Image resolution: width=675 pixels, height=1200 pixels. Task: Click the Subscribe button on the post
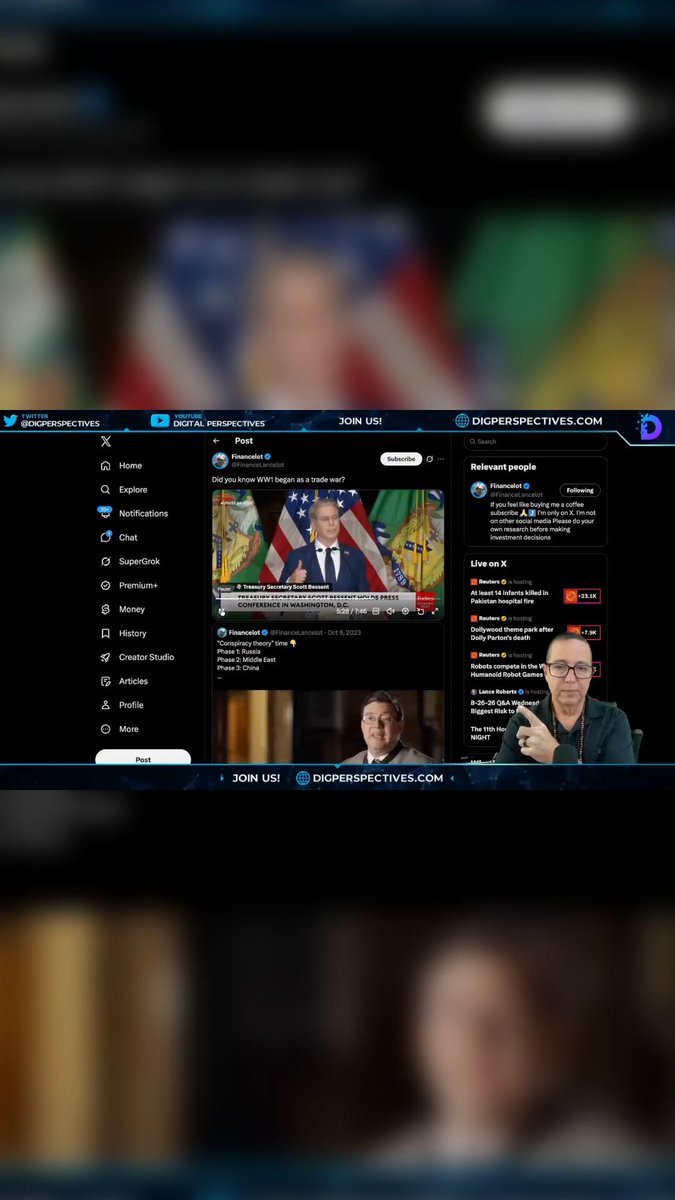(401, 459)
